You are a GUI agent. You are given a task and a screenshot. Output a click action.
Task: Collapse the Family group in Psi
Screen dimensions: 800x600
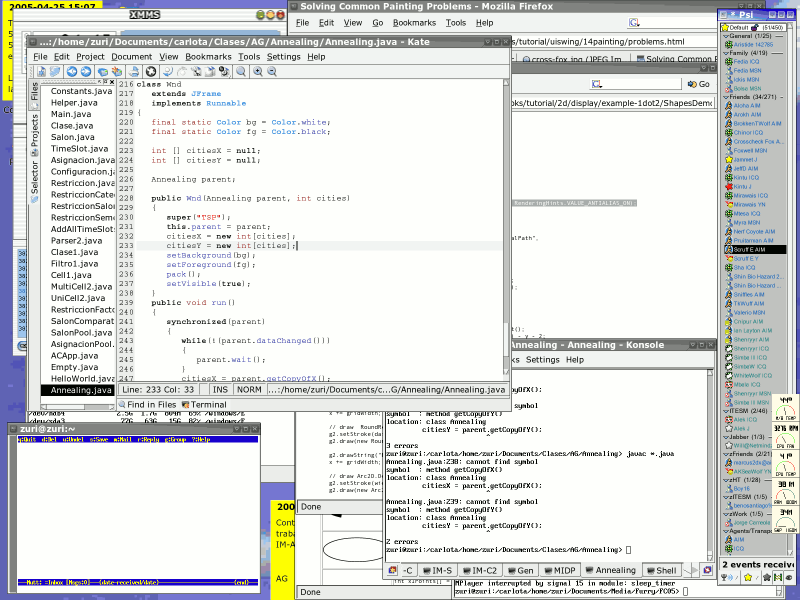click(727, 53)
